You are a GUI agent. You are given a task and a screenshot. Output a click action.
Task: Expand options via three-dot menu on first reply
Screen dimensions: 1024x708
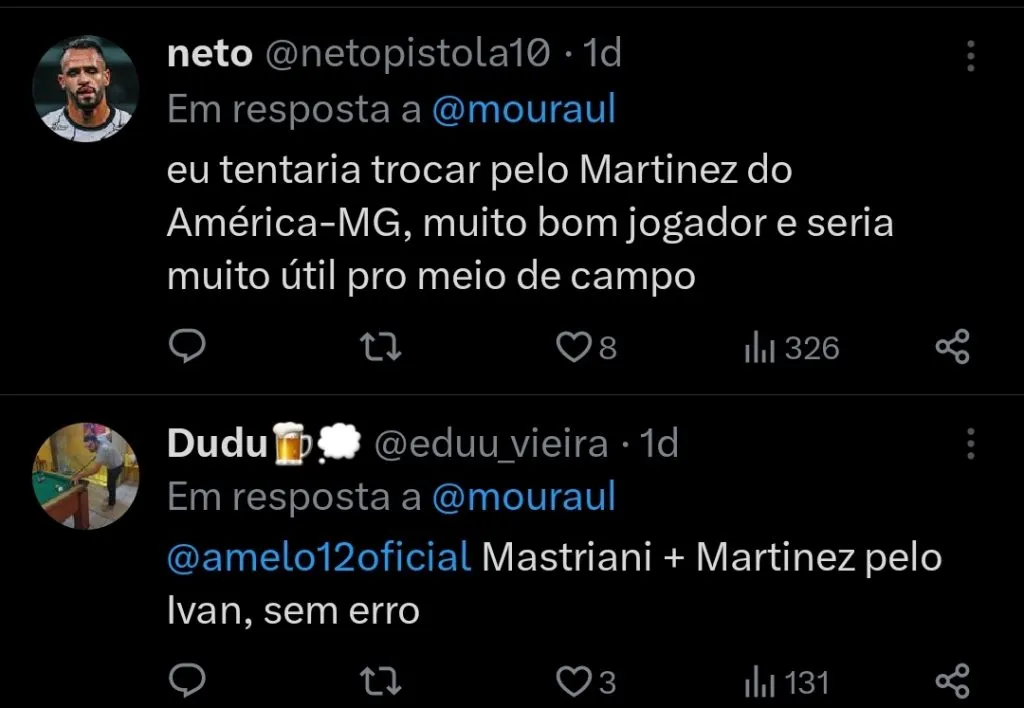[969, 57]
